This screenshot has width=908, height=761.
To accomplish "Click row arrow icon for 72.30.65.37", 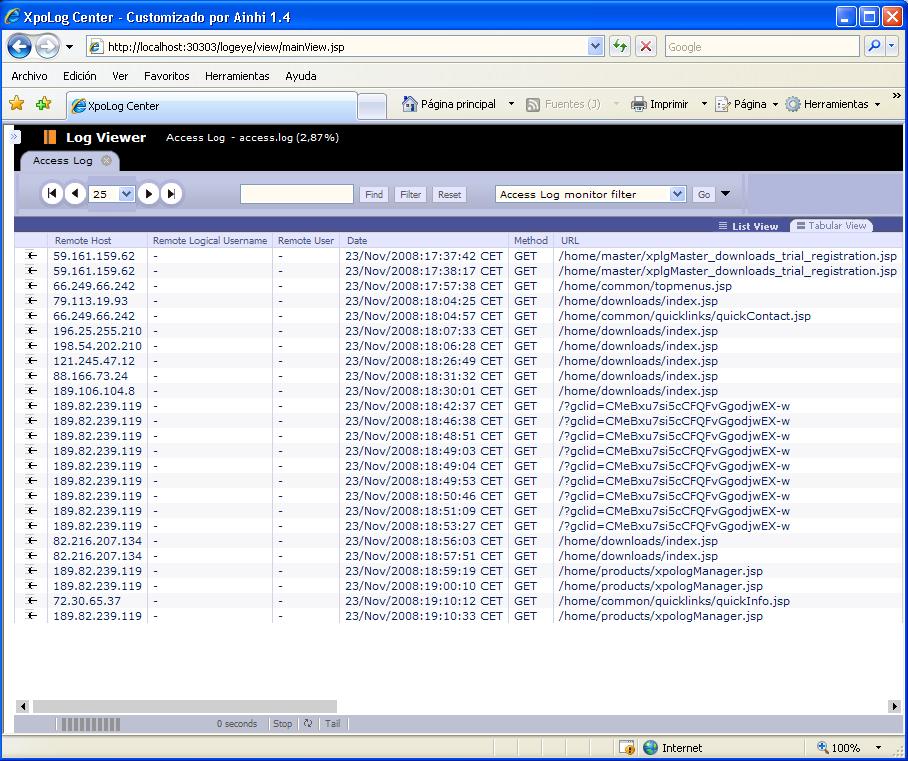I will 31,601.
